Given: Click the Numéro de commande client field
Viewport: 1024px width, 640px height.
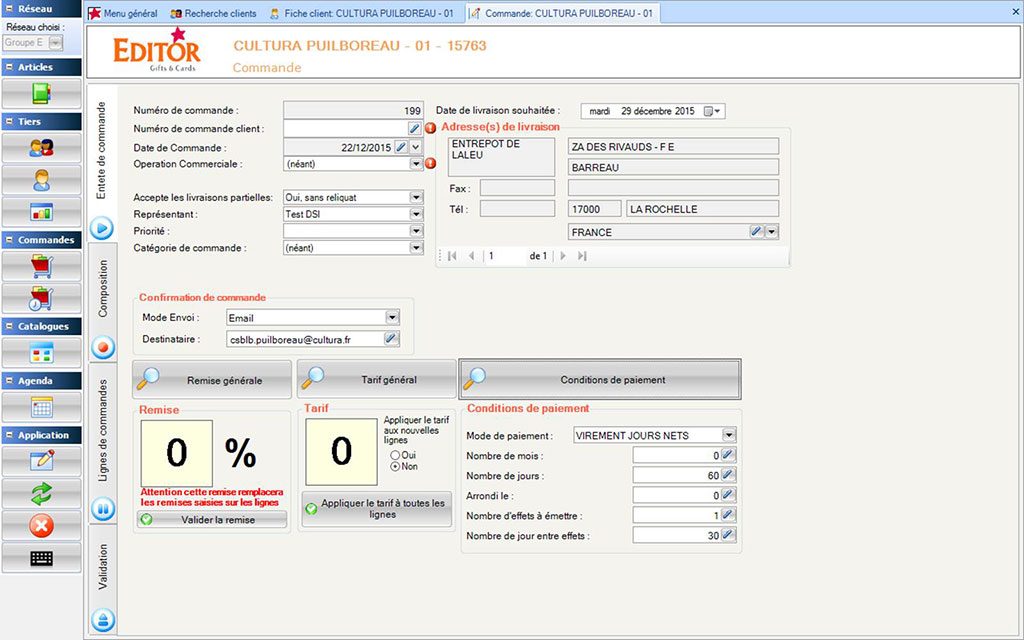Looking at the screenshot, I should tap(344, 129).
